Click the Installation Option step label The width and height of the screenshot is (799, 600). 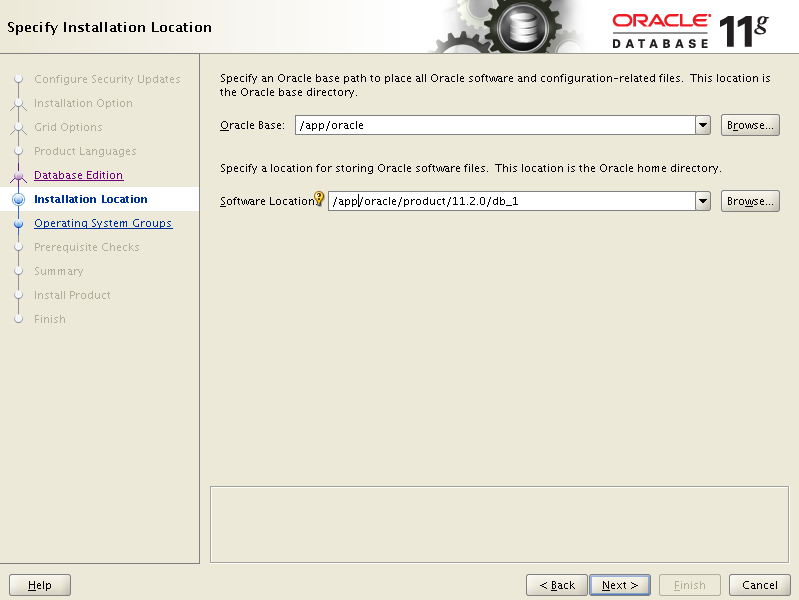tap(83, 103)
